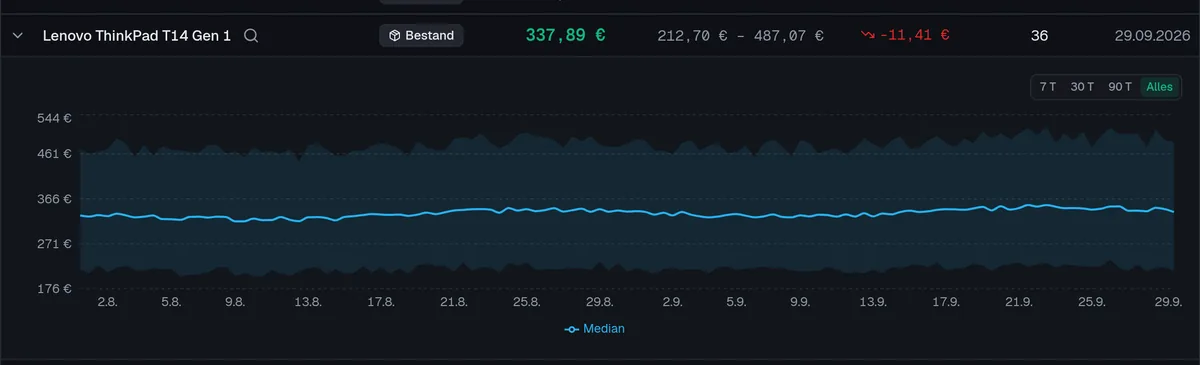Click the 25.8. x-axis date label
Viewport: 1200px width, 365px height.
527,301
